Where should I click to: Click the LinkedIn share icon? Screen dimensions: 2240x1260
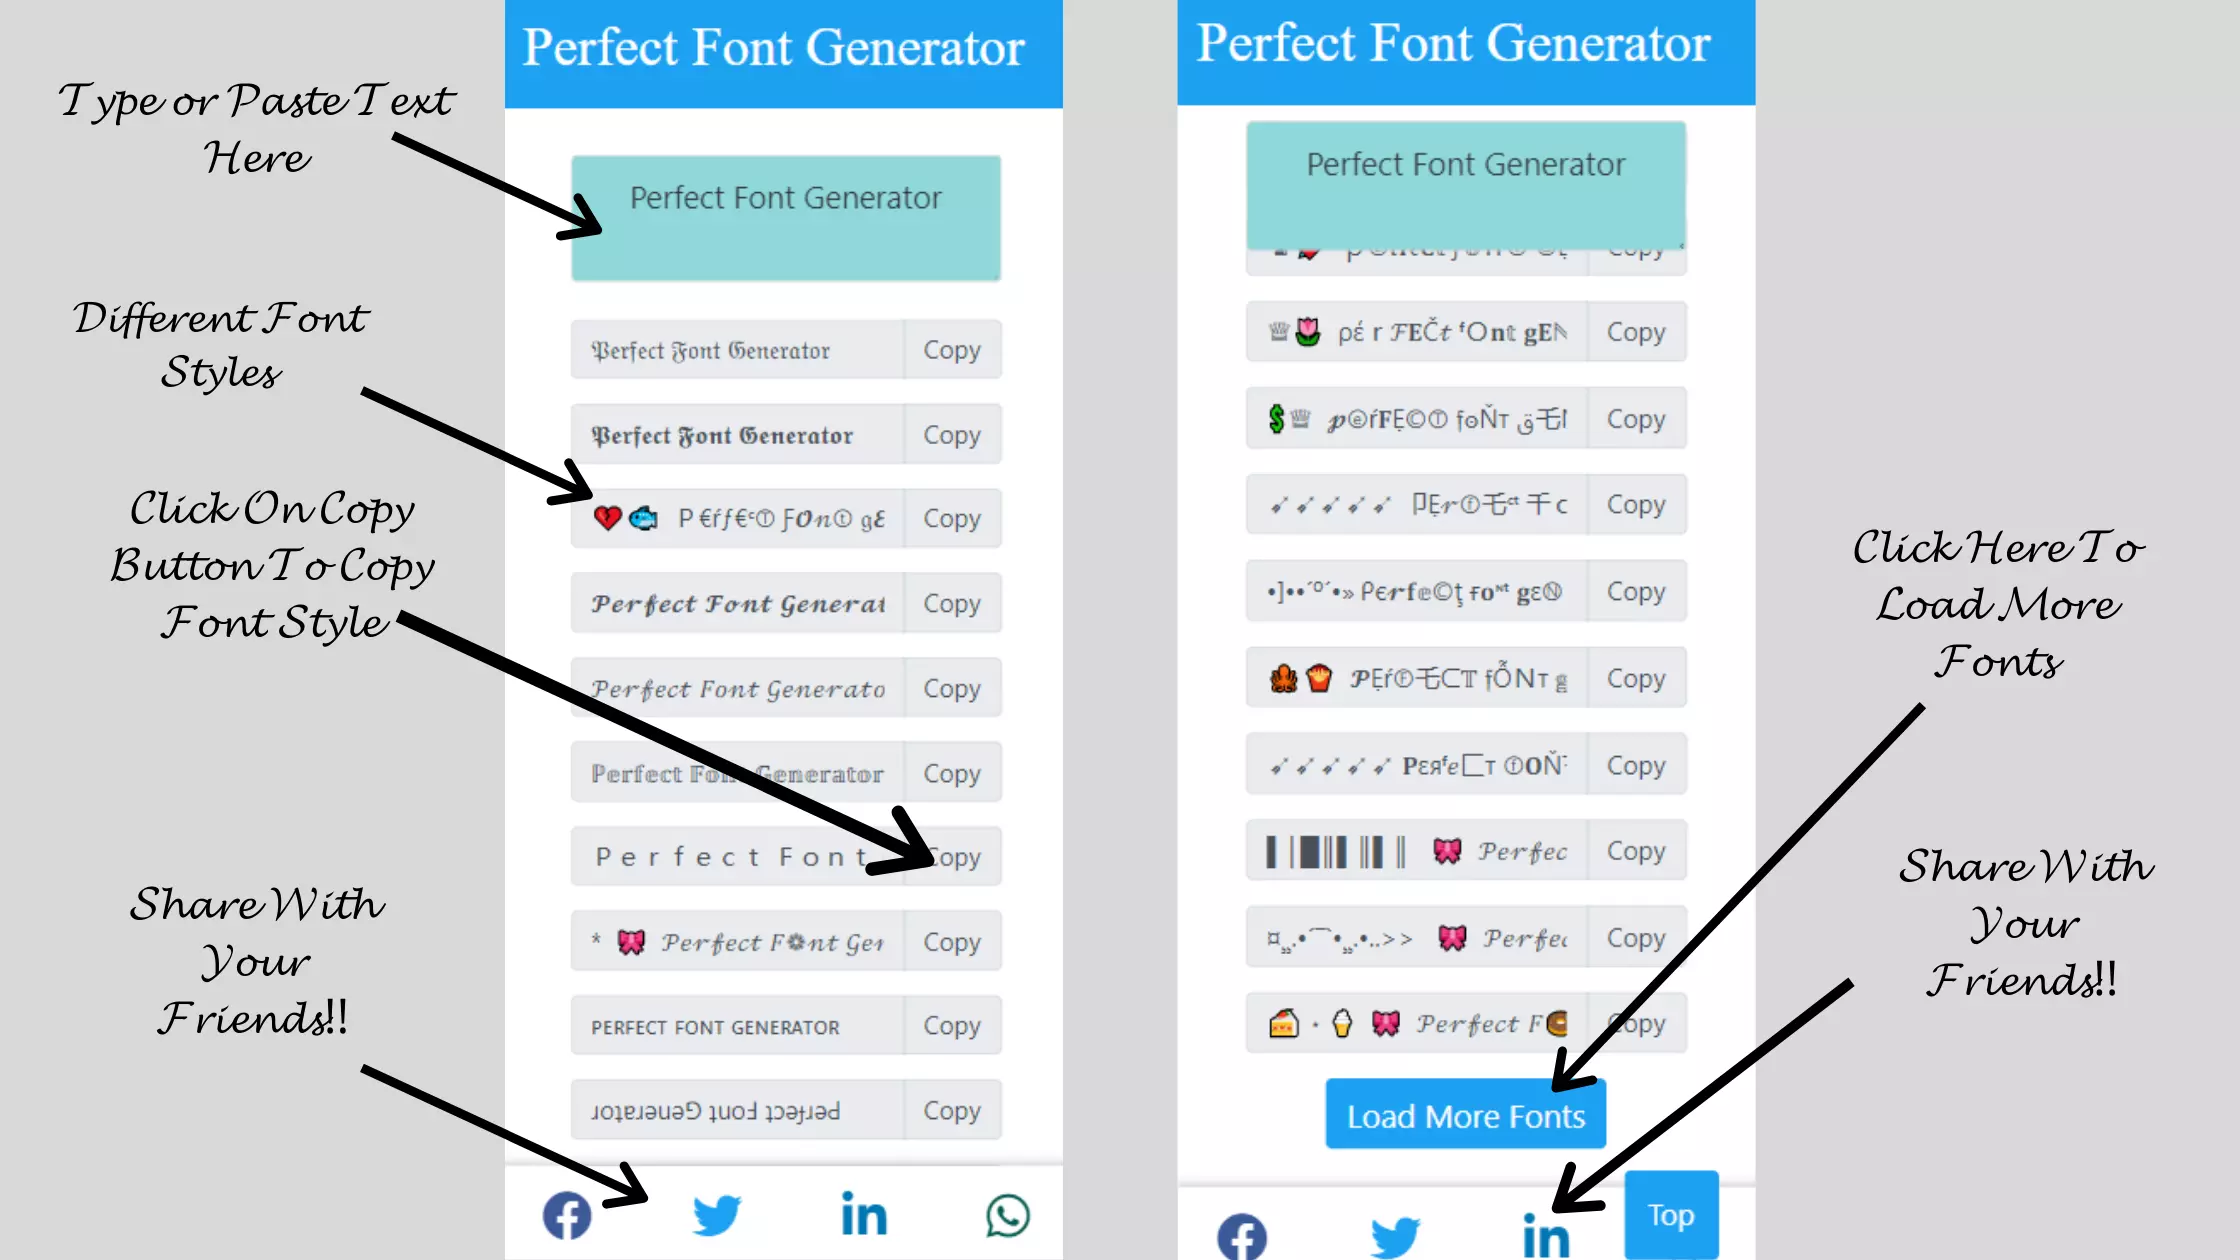point(863,1215)
